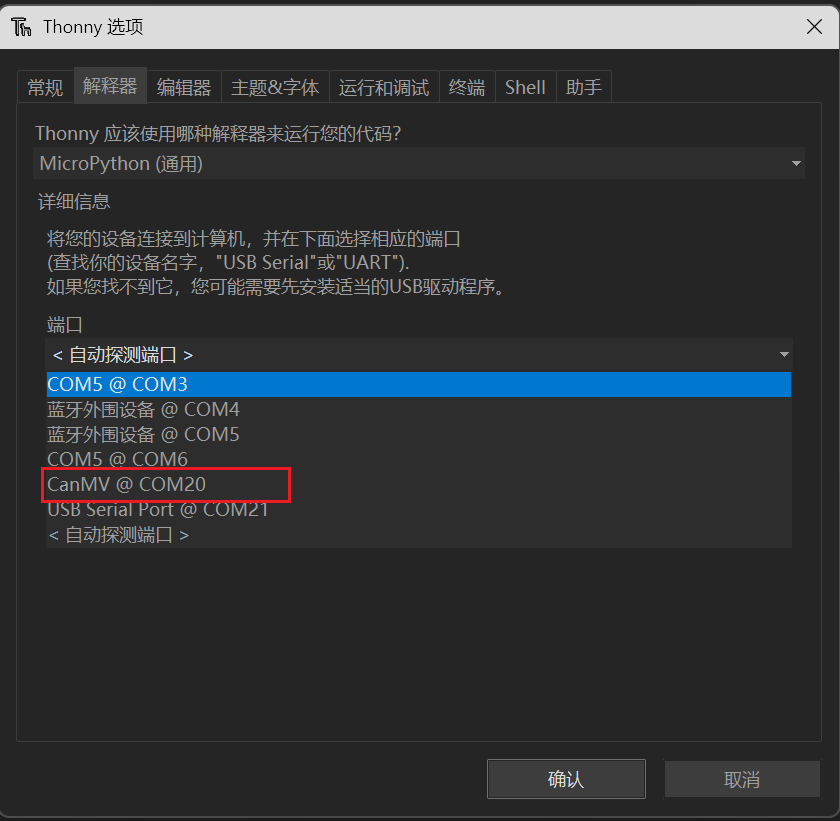Choose COM5 @ COM6 port option
The image size is (840, 821).
pos(419,459)
